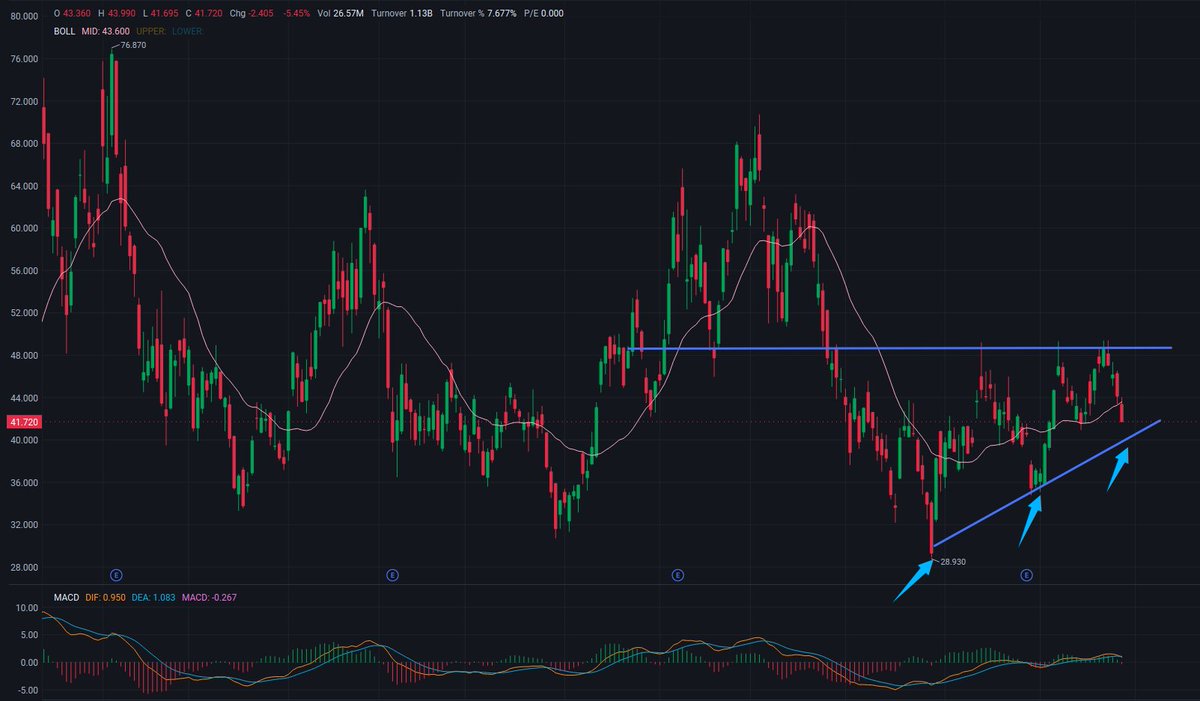This screenshot has width=1200, height=701.
Task: Select the MACD indicator label
Action: [x=68, y=597]
